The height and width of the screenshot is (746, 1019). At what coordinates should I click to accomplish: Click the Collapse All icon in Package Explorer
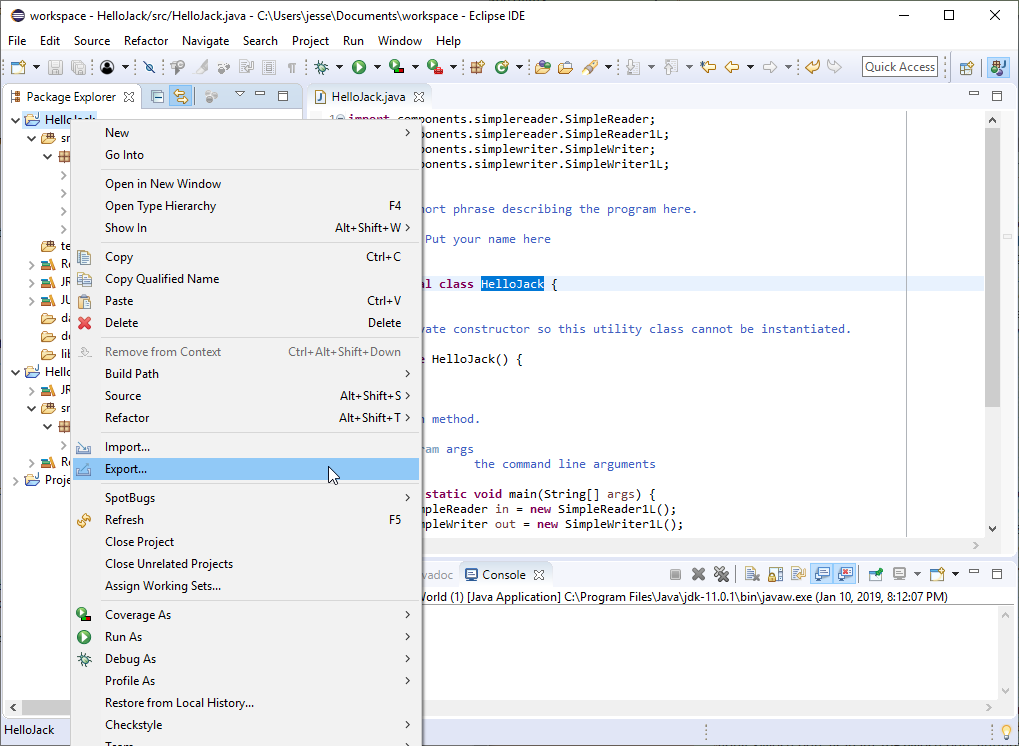tap(158, 96)
